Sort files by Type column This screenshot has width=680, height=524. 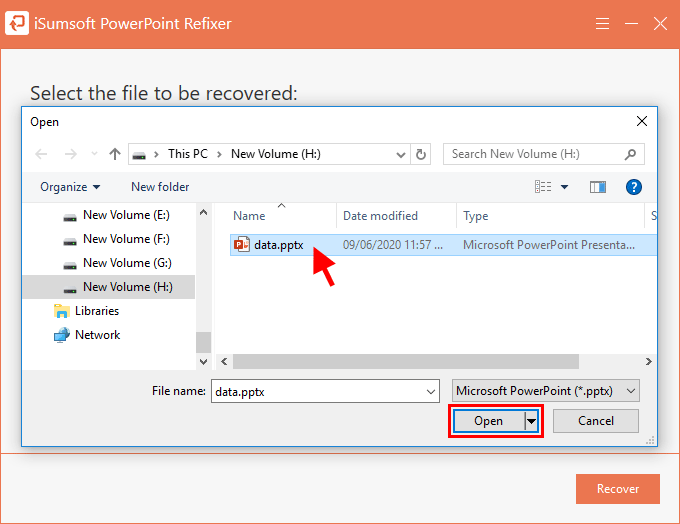(476, 216)
